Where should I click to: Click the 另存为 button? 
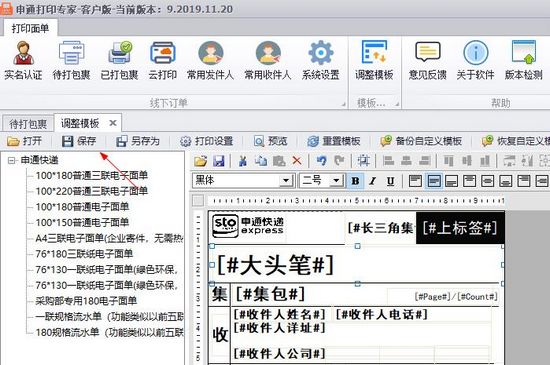[138, 141]
